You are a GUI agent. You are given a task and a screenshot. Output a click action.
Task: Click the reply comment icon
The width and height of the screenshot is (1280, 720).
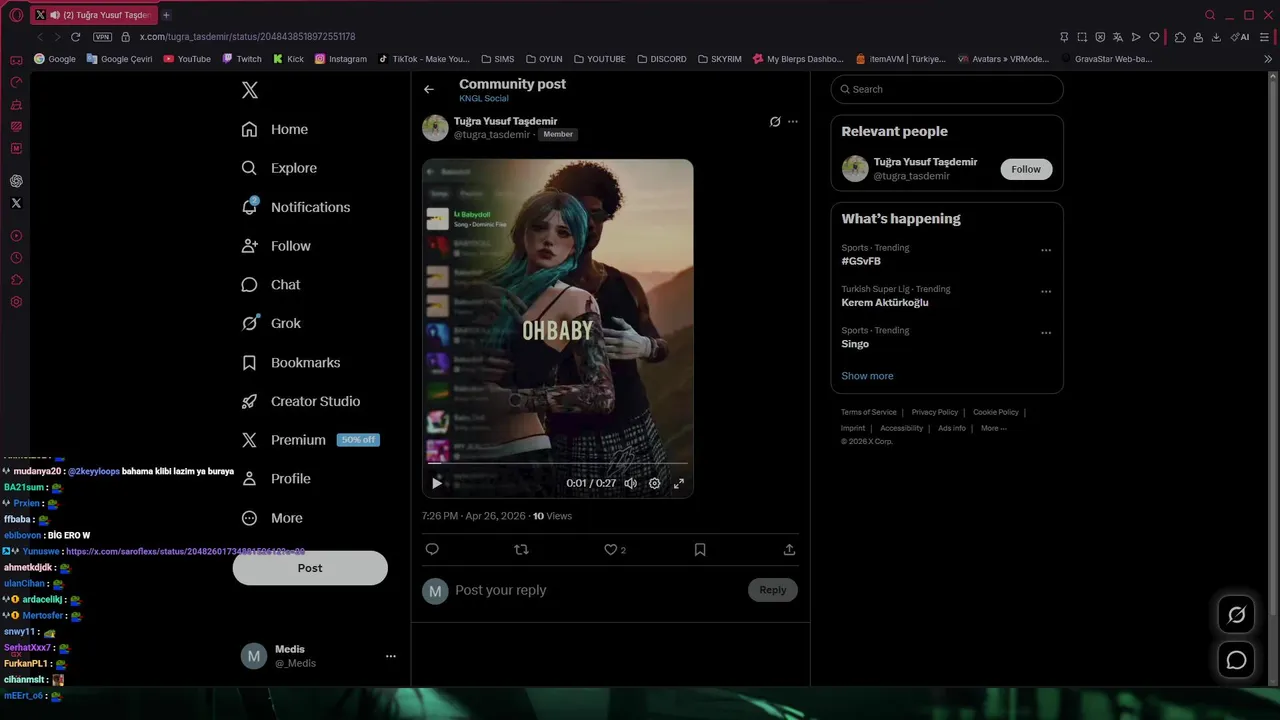432,549
